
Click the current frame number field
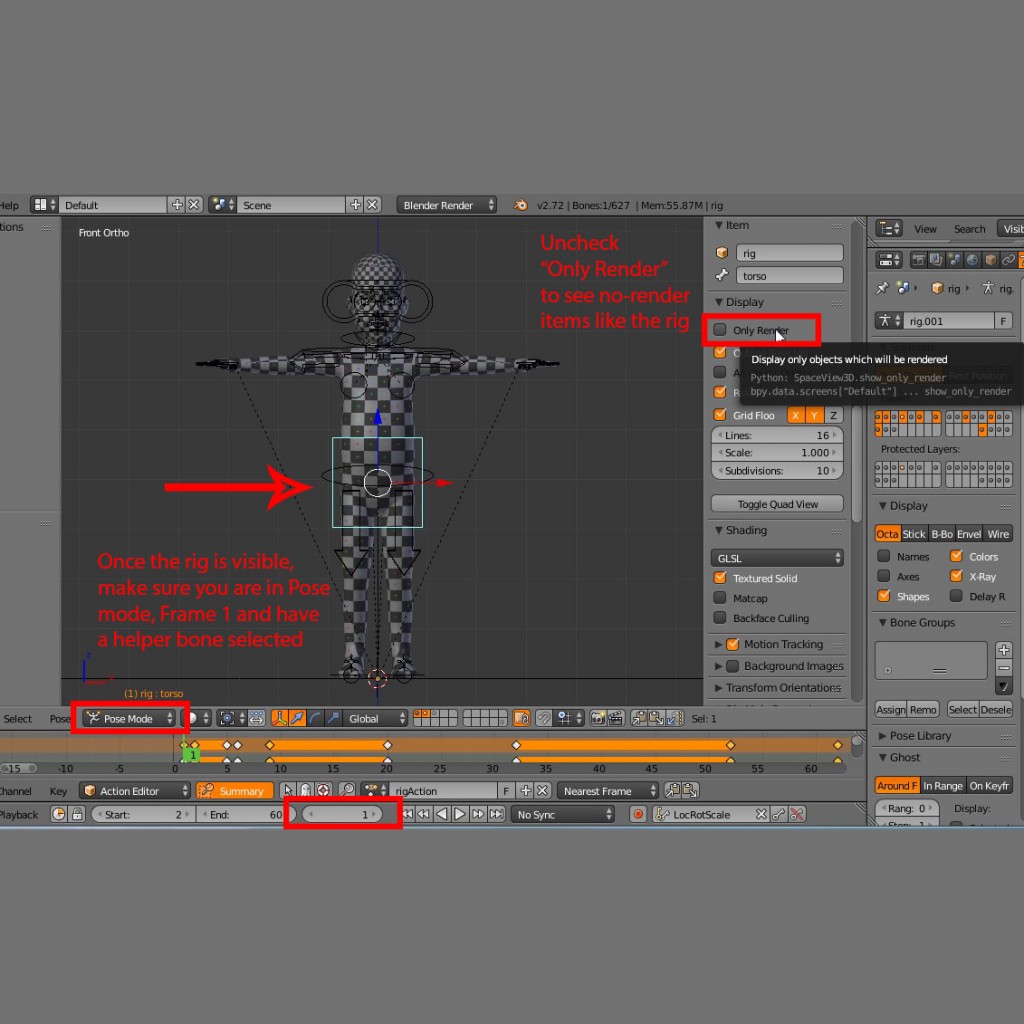344,815
